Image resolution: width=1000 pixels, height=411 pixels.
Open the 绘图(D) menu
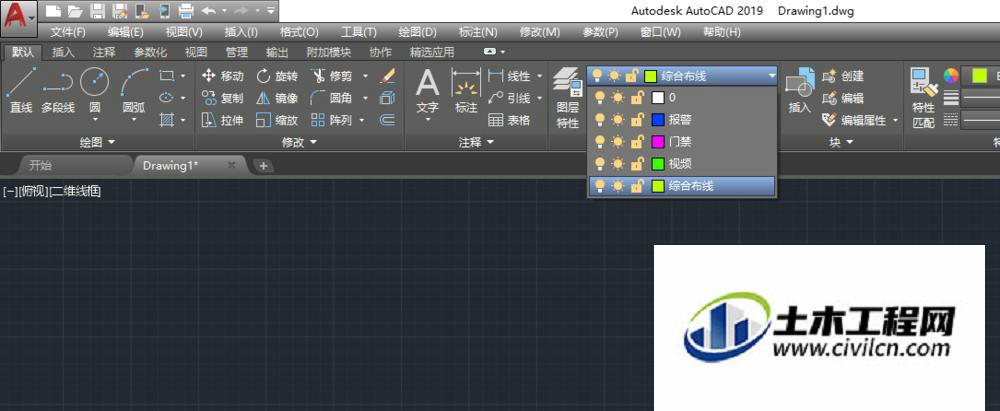tap(417, 32)
